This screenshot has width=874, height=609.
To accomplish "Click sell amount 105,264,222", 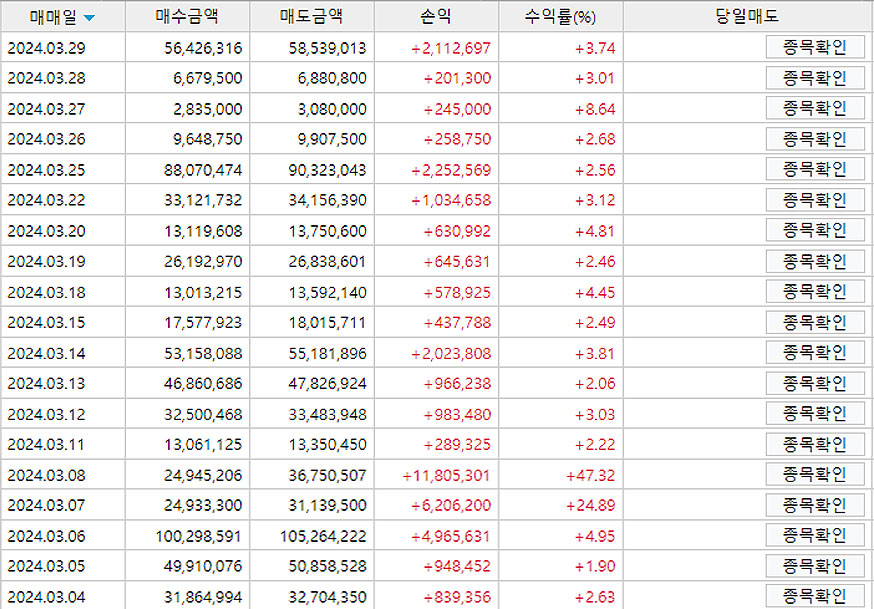I will click(323, 536).
